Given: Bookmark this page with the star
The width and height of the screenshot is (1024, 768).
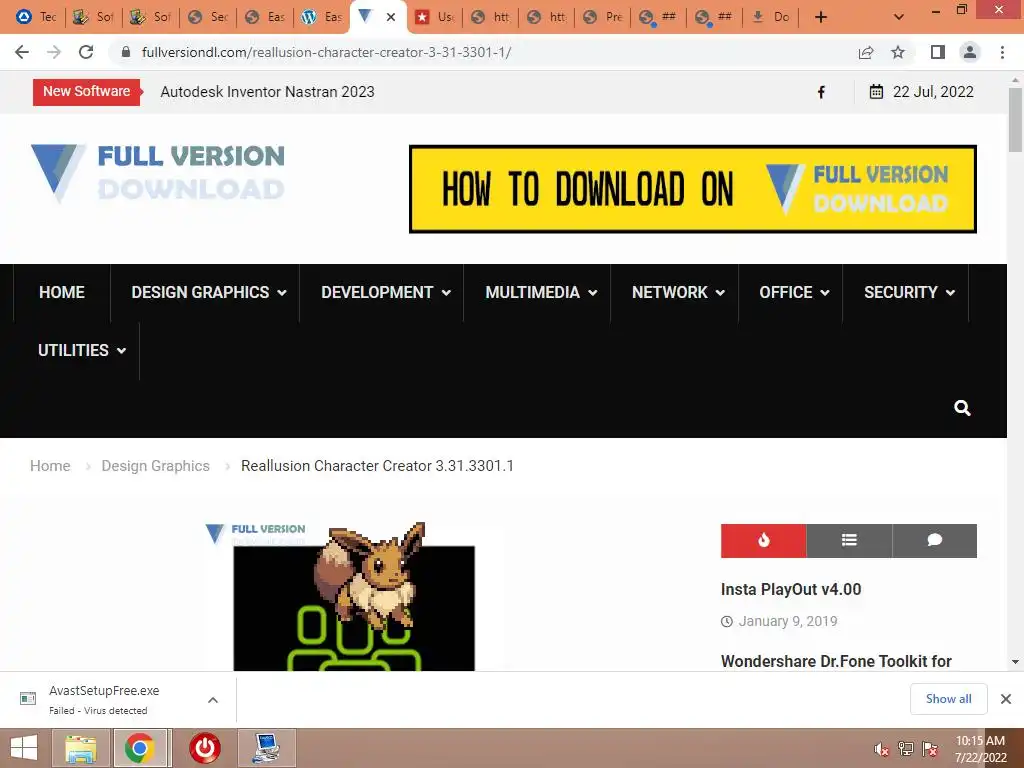Looking at the screenshot, I should [x=898, y=52].
